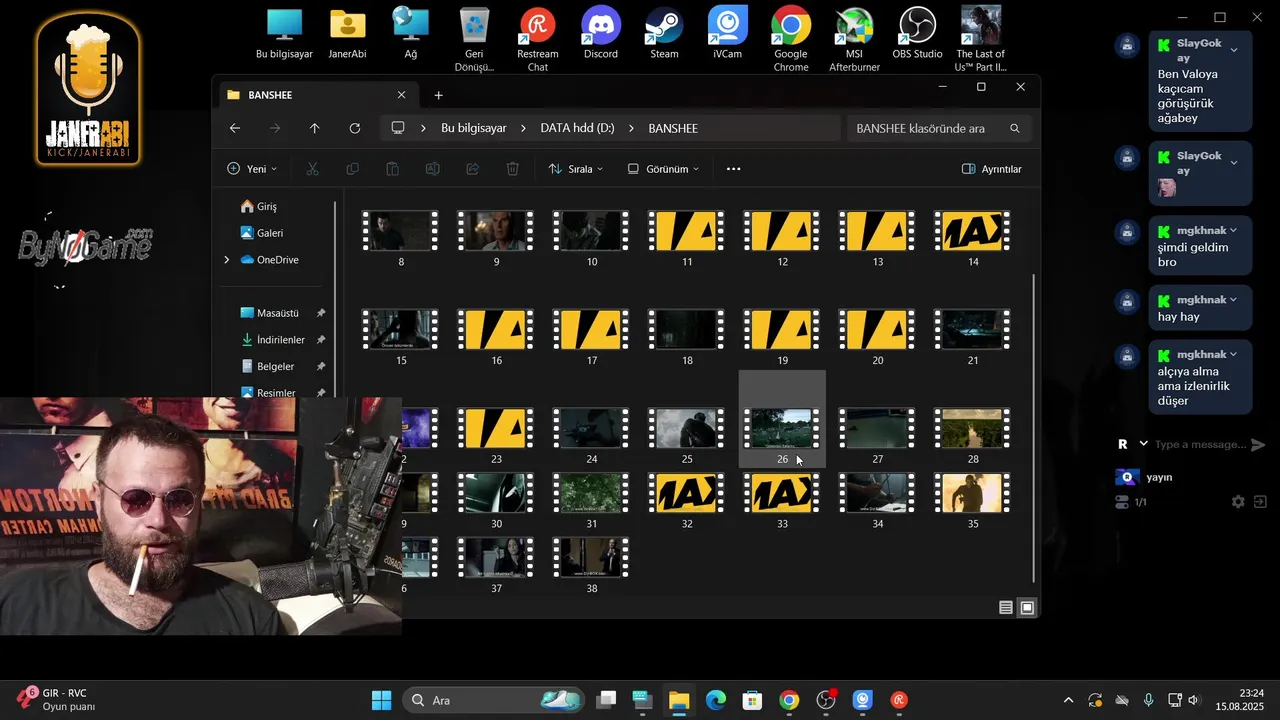This screenshot has height=720, width=1280.
Task: Open the JanerAbi desktop folder
Action: point(347,33)
